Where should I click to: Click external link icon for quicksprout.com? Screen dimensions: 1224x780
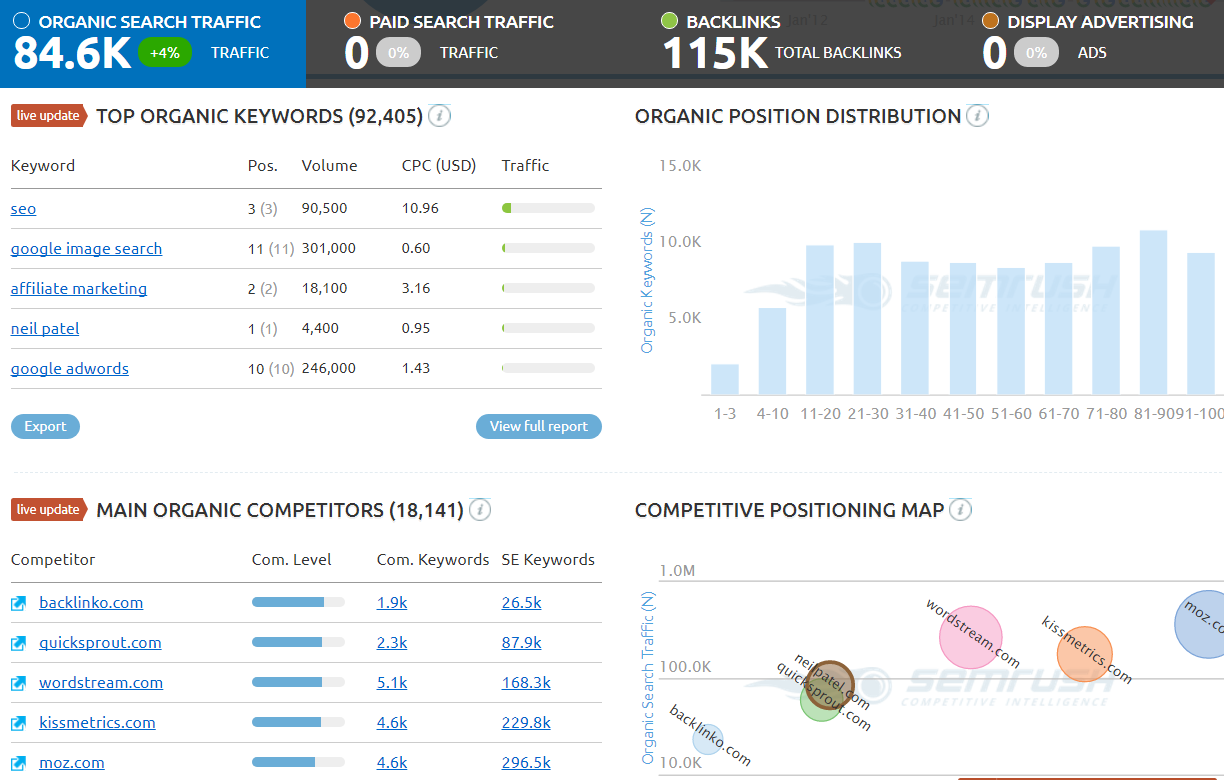(18, 643)
